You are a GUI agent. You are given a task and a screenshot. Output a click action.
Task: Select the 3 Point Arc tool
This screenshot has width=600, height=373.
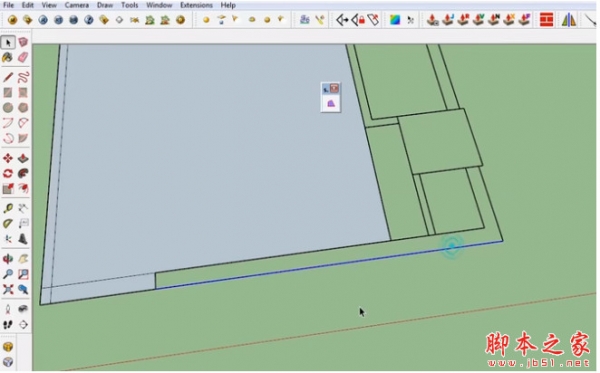(x=8, y=138)
